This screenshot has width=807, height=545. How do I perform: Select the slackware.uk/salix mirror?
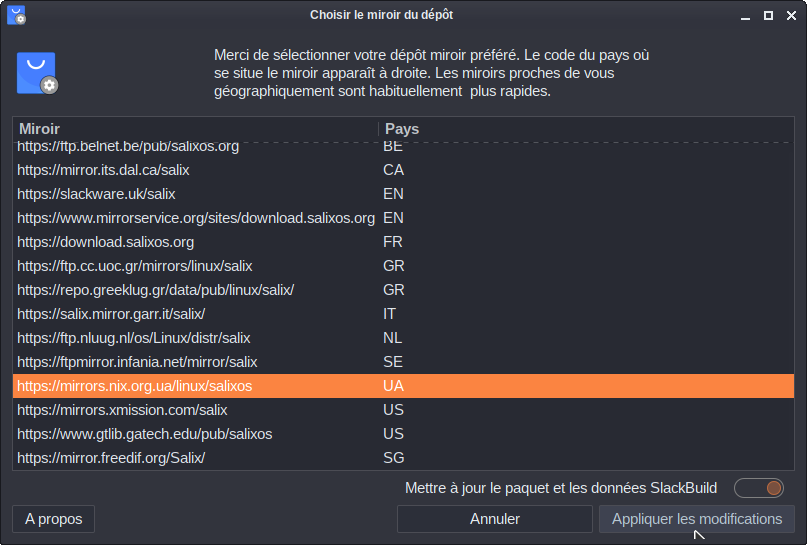[x=96, y=194]
